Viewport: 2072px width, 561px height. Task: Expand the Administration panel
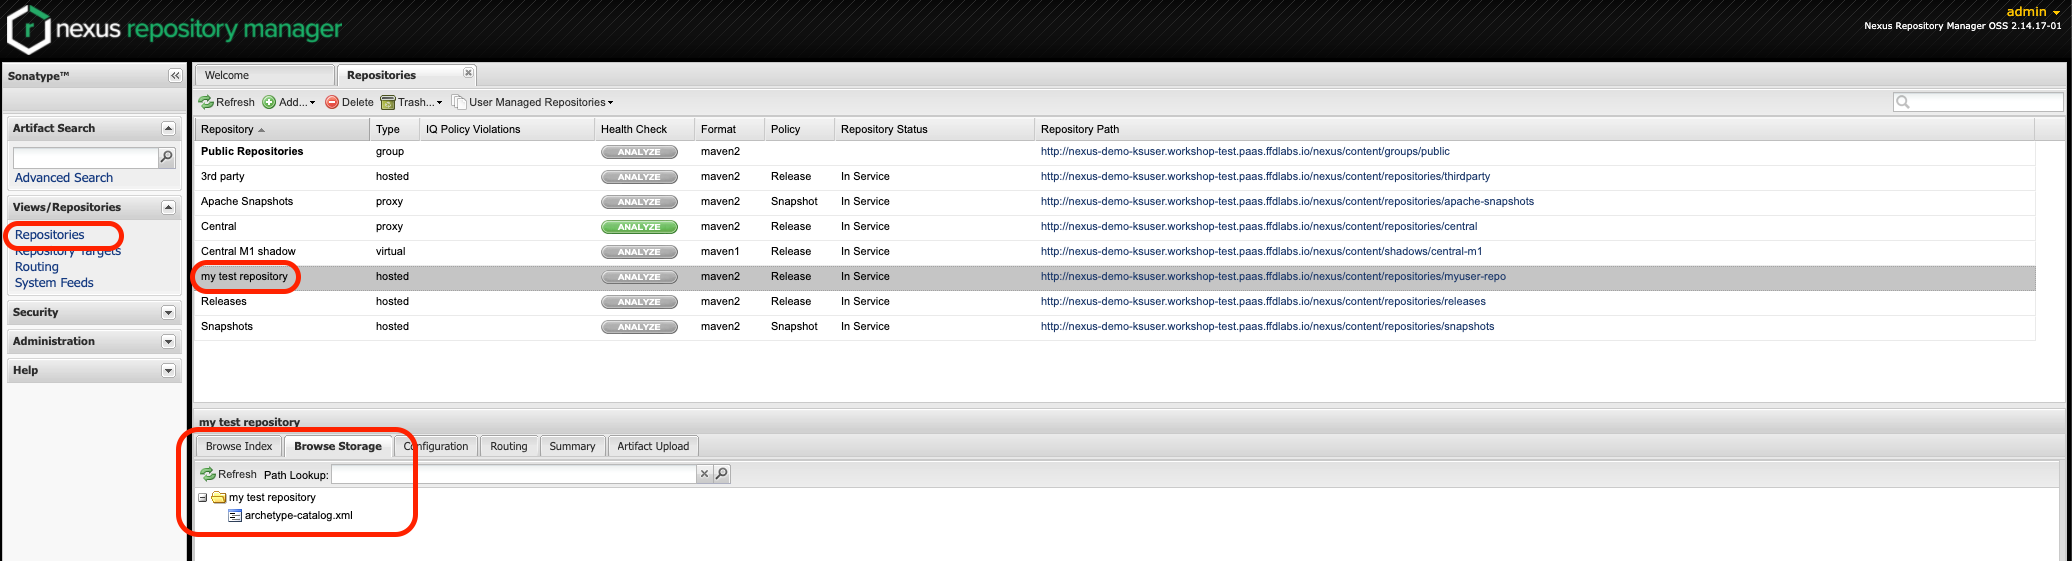point(168,342)
